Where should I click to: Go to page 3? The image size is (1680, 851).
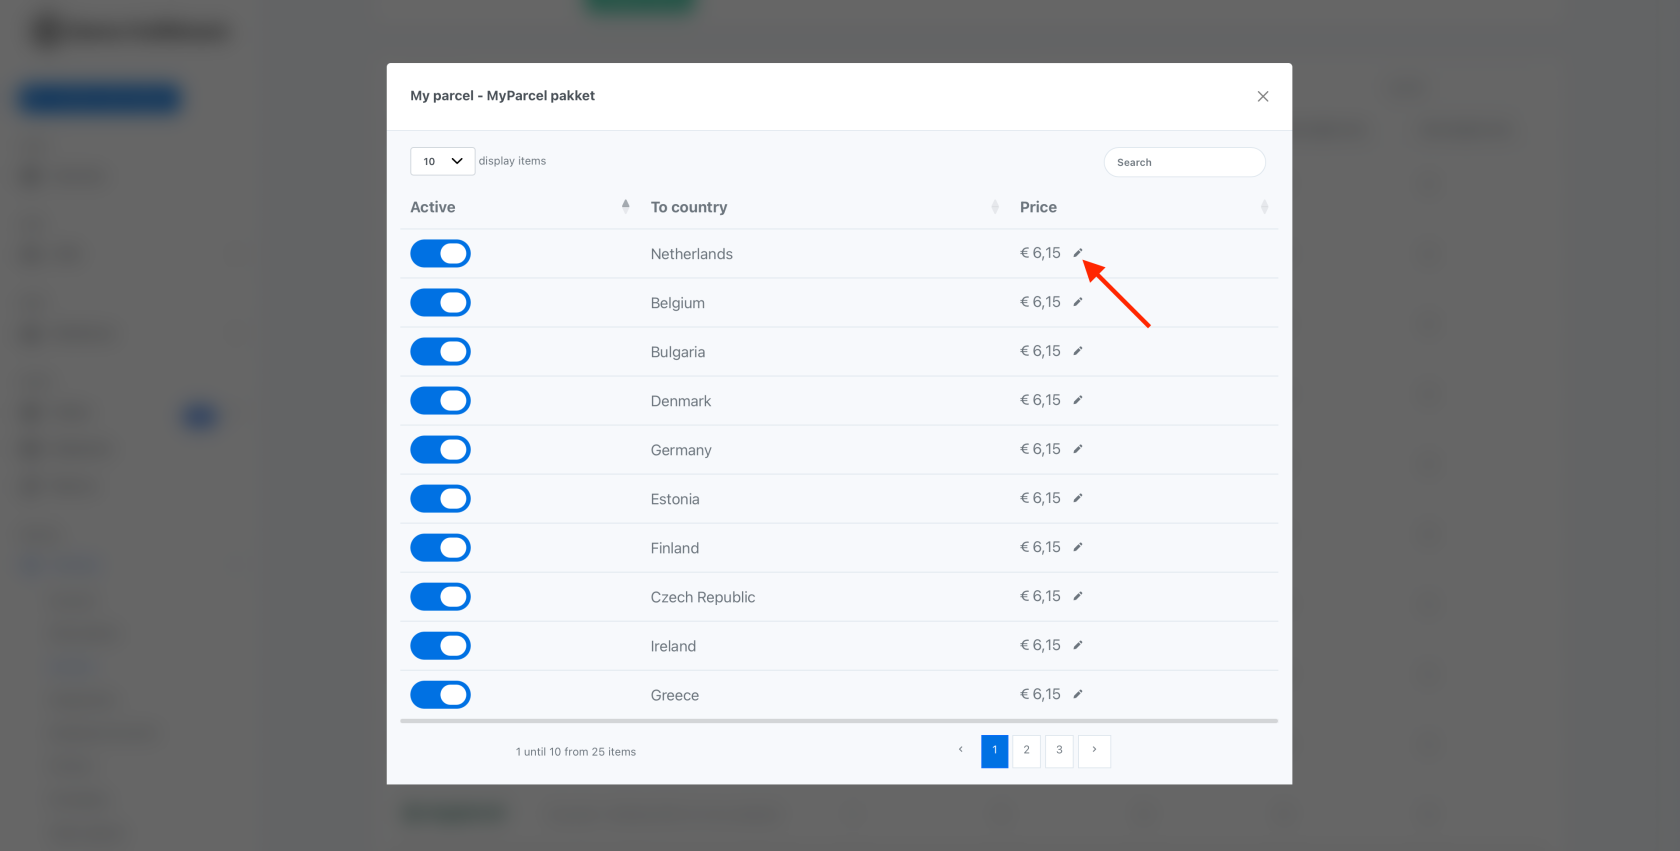(x=1059, y=751)
